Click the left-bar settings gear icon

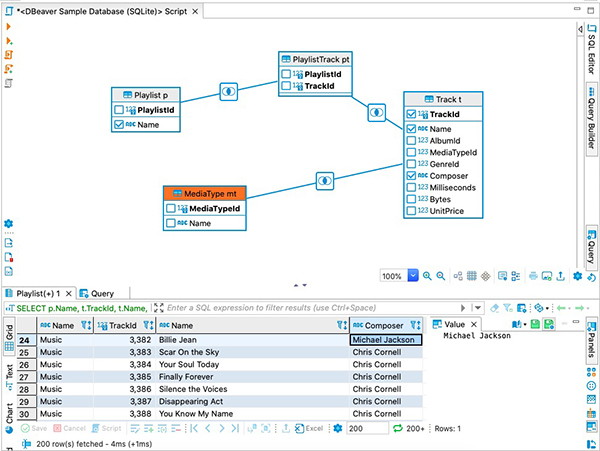coord(8,224)
